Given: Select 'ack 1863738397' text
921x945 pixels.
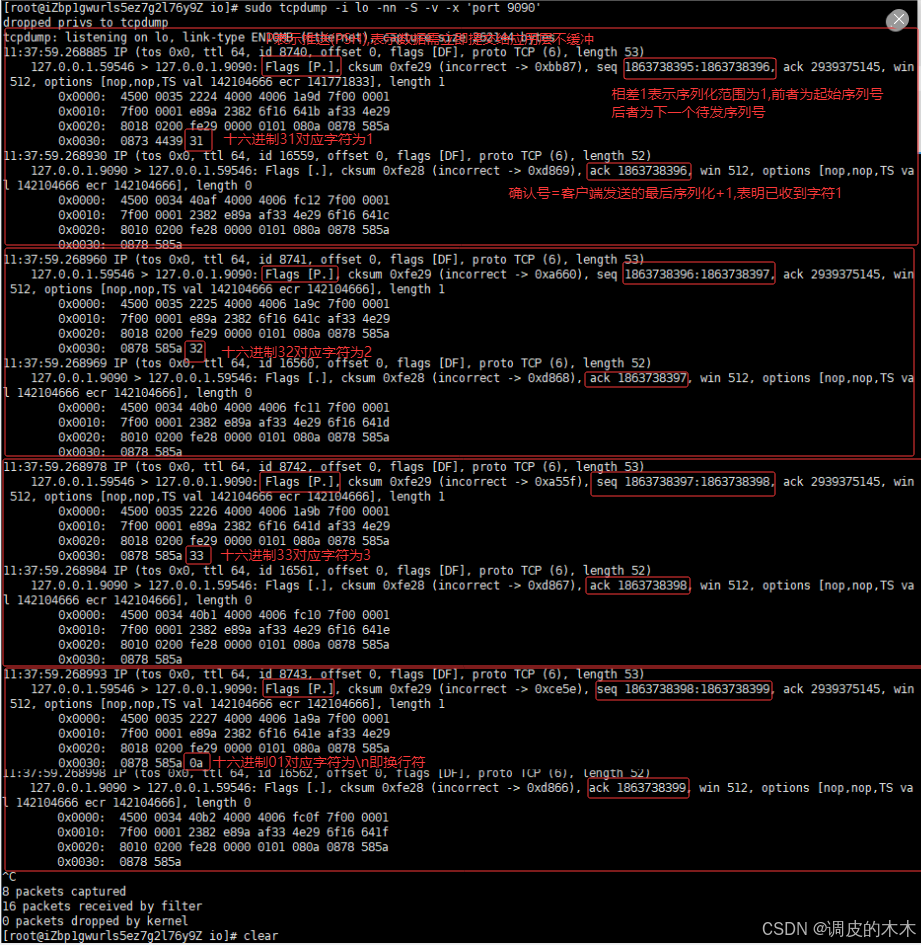Looking at the screenshot, I should [x=638, y=378].
